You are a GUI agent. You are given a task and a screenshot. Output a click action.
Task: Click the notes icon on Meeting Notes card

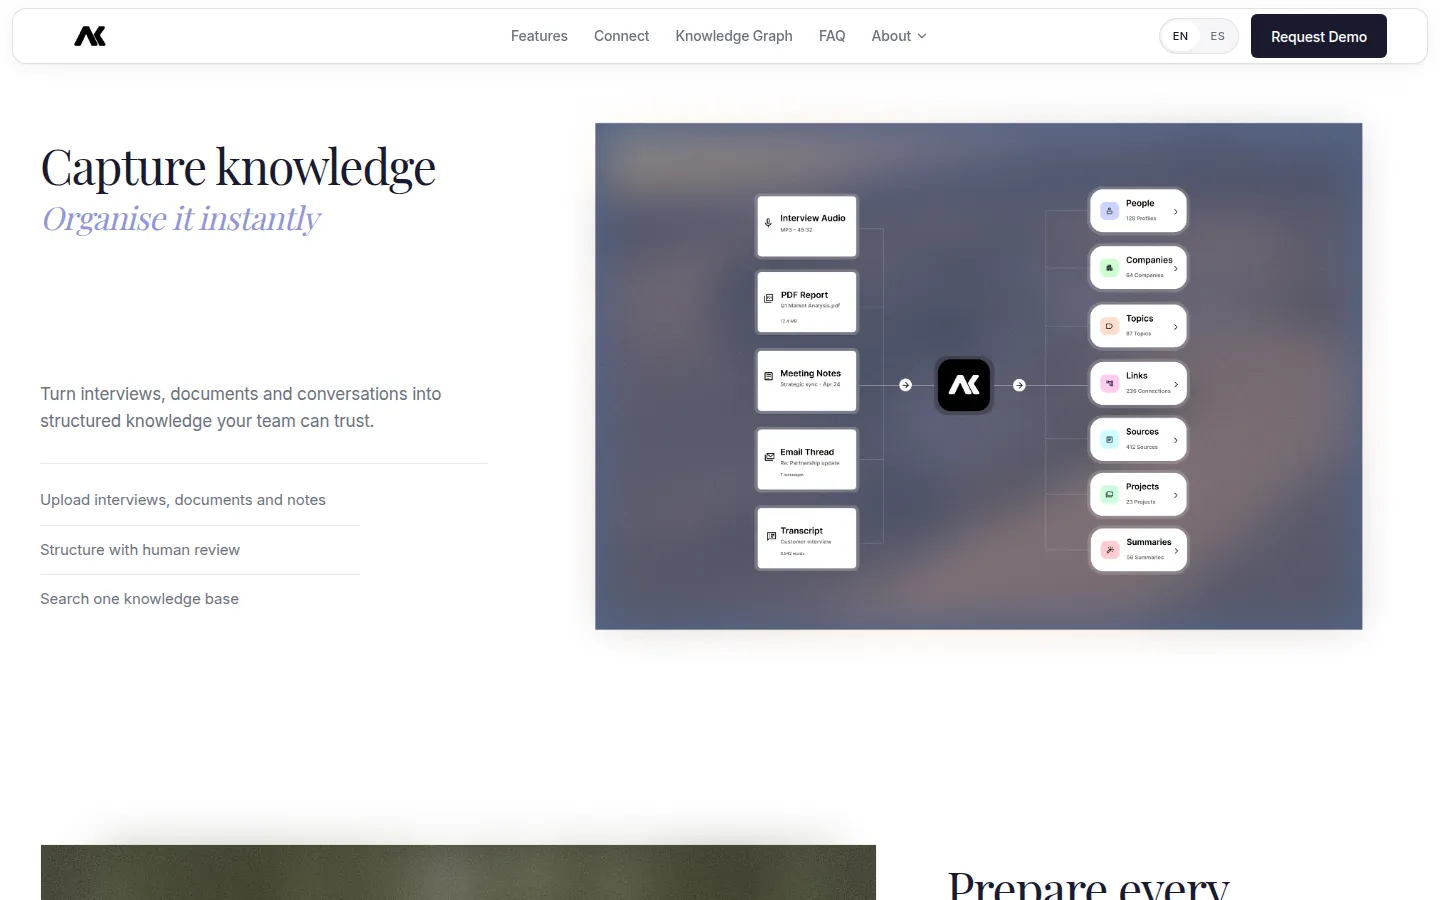pyautogui.click(x=768, y=377)
